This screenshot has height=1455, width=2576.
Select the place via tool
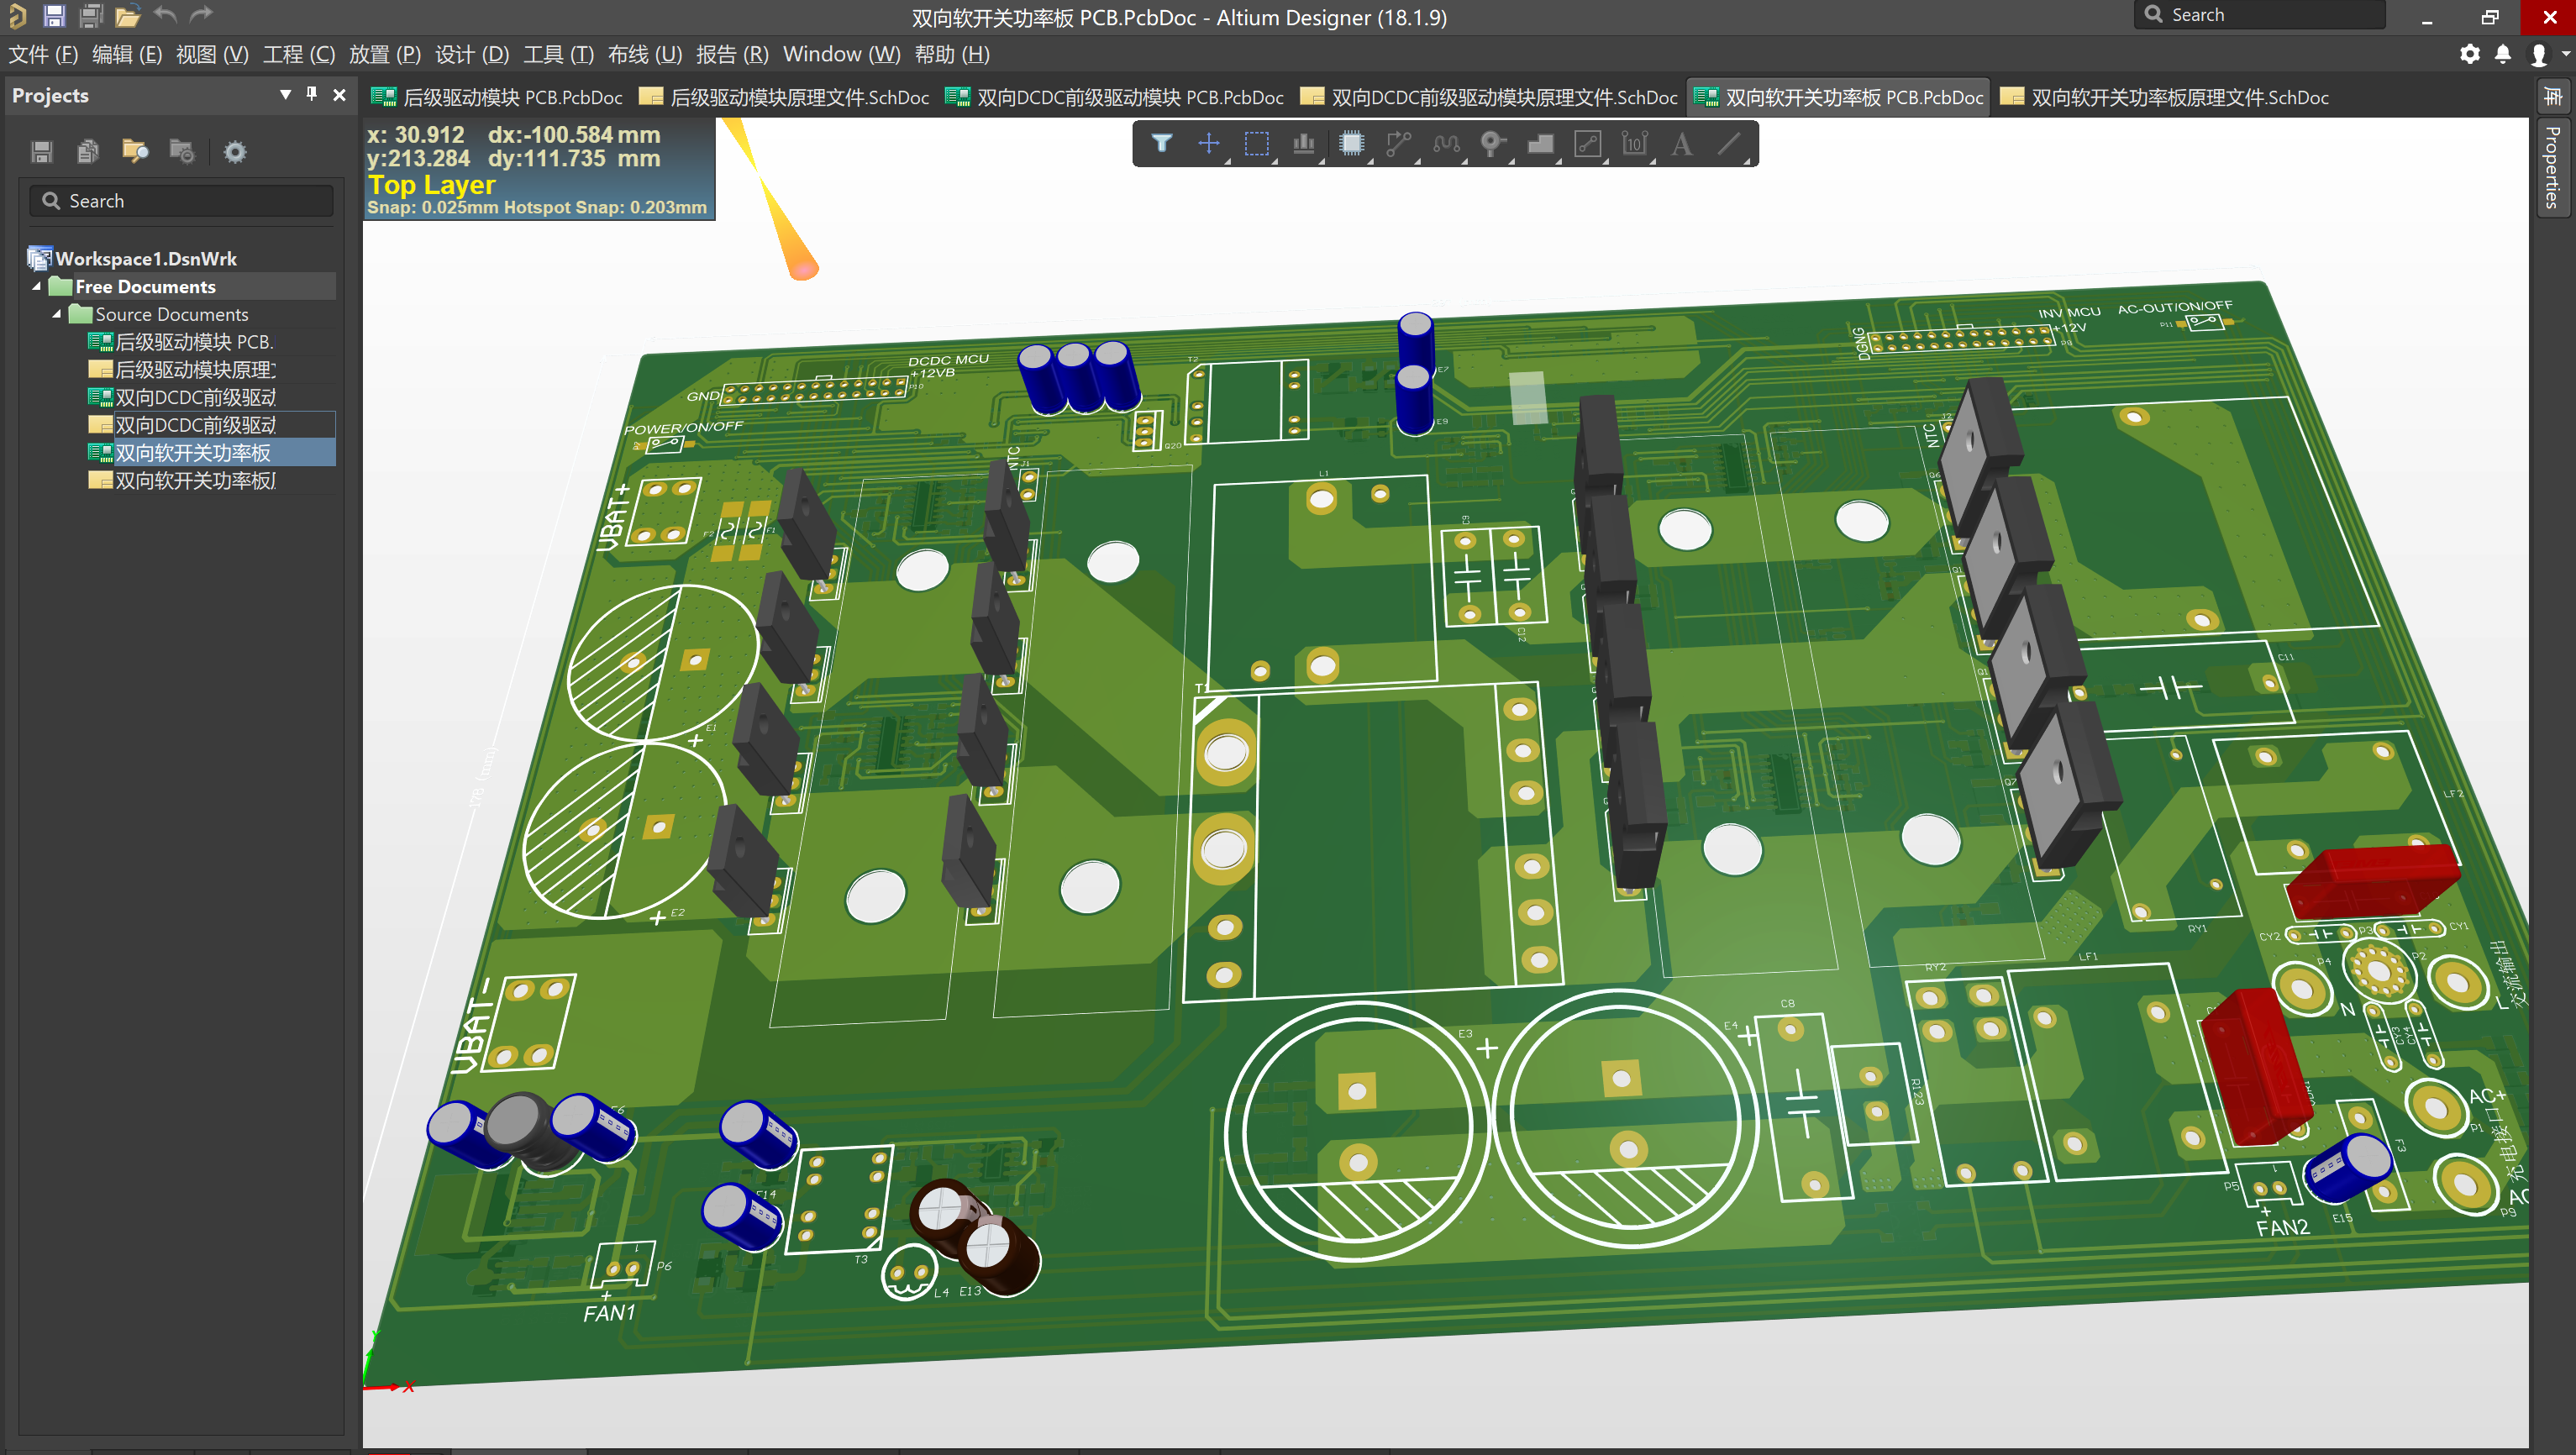click(x=1493, y=144)
